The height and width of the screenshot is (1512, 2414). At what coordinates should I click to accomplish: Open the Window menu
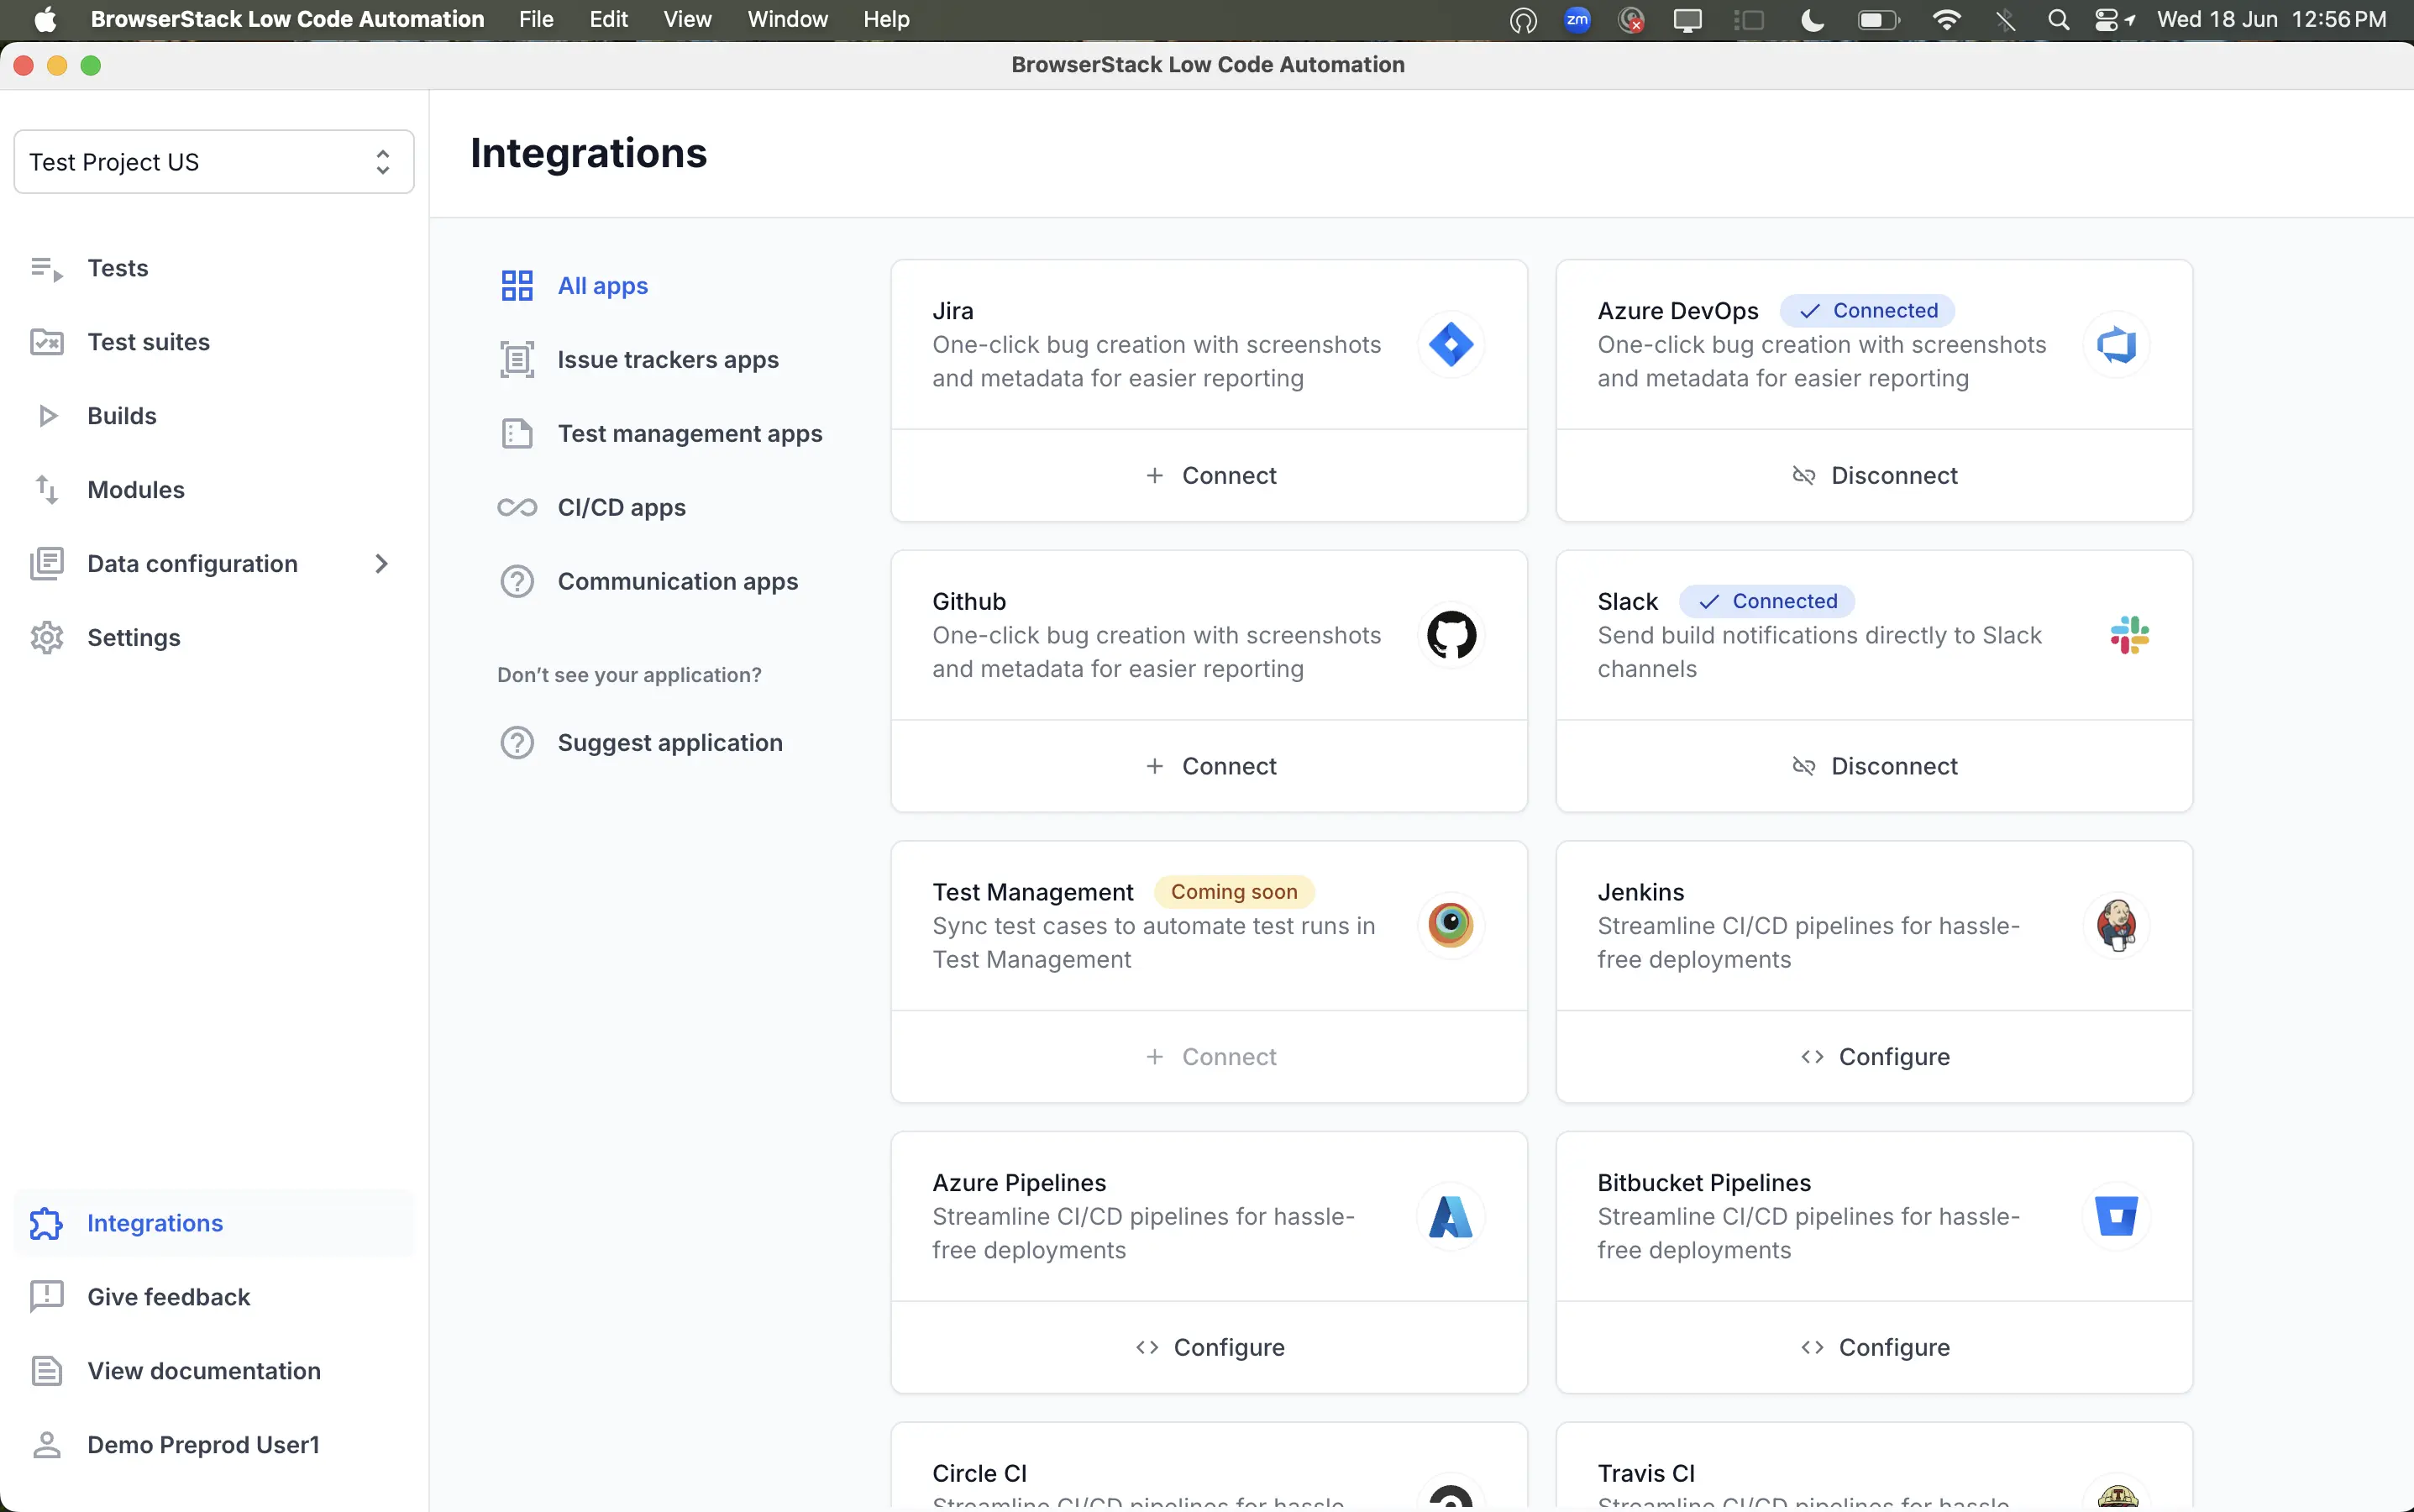(x=787, y=19)
